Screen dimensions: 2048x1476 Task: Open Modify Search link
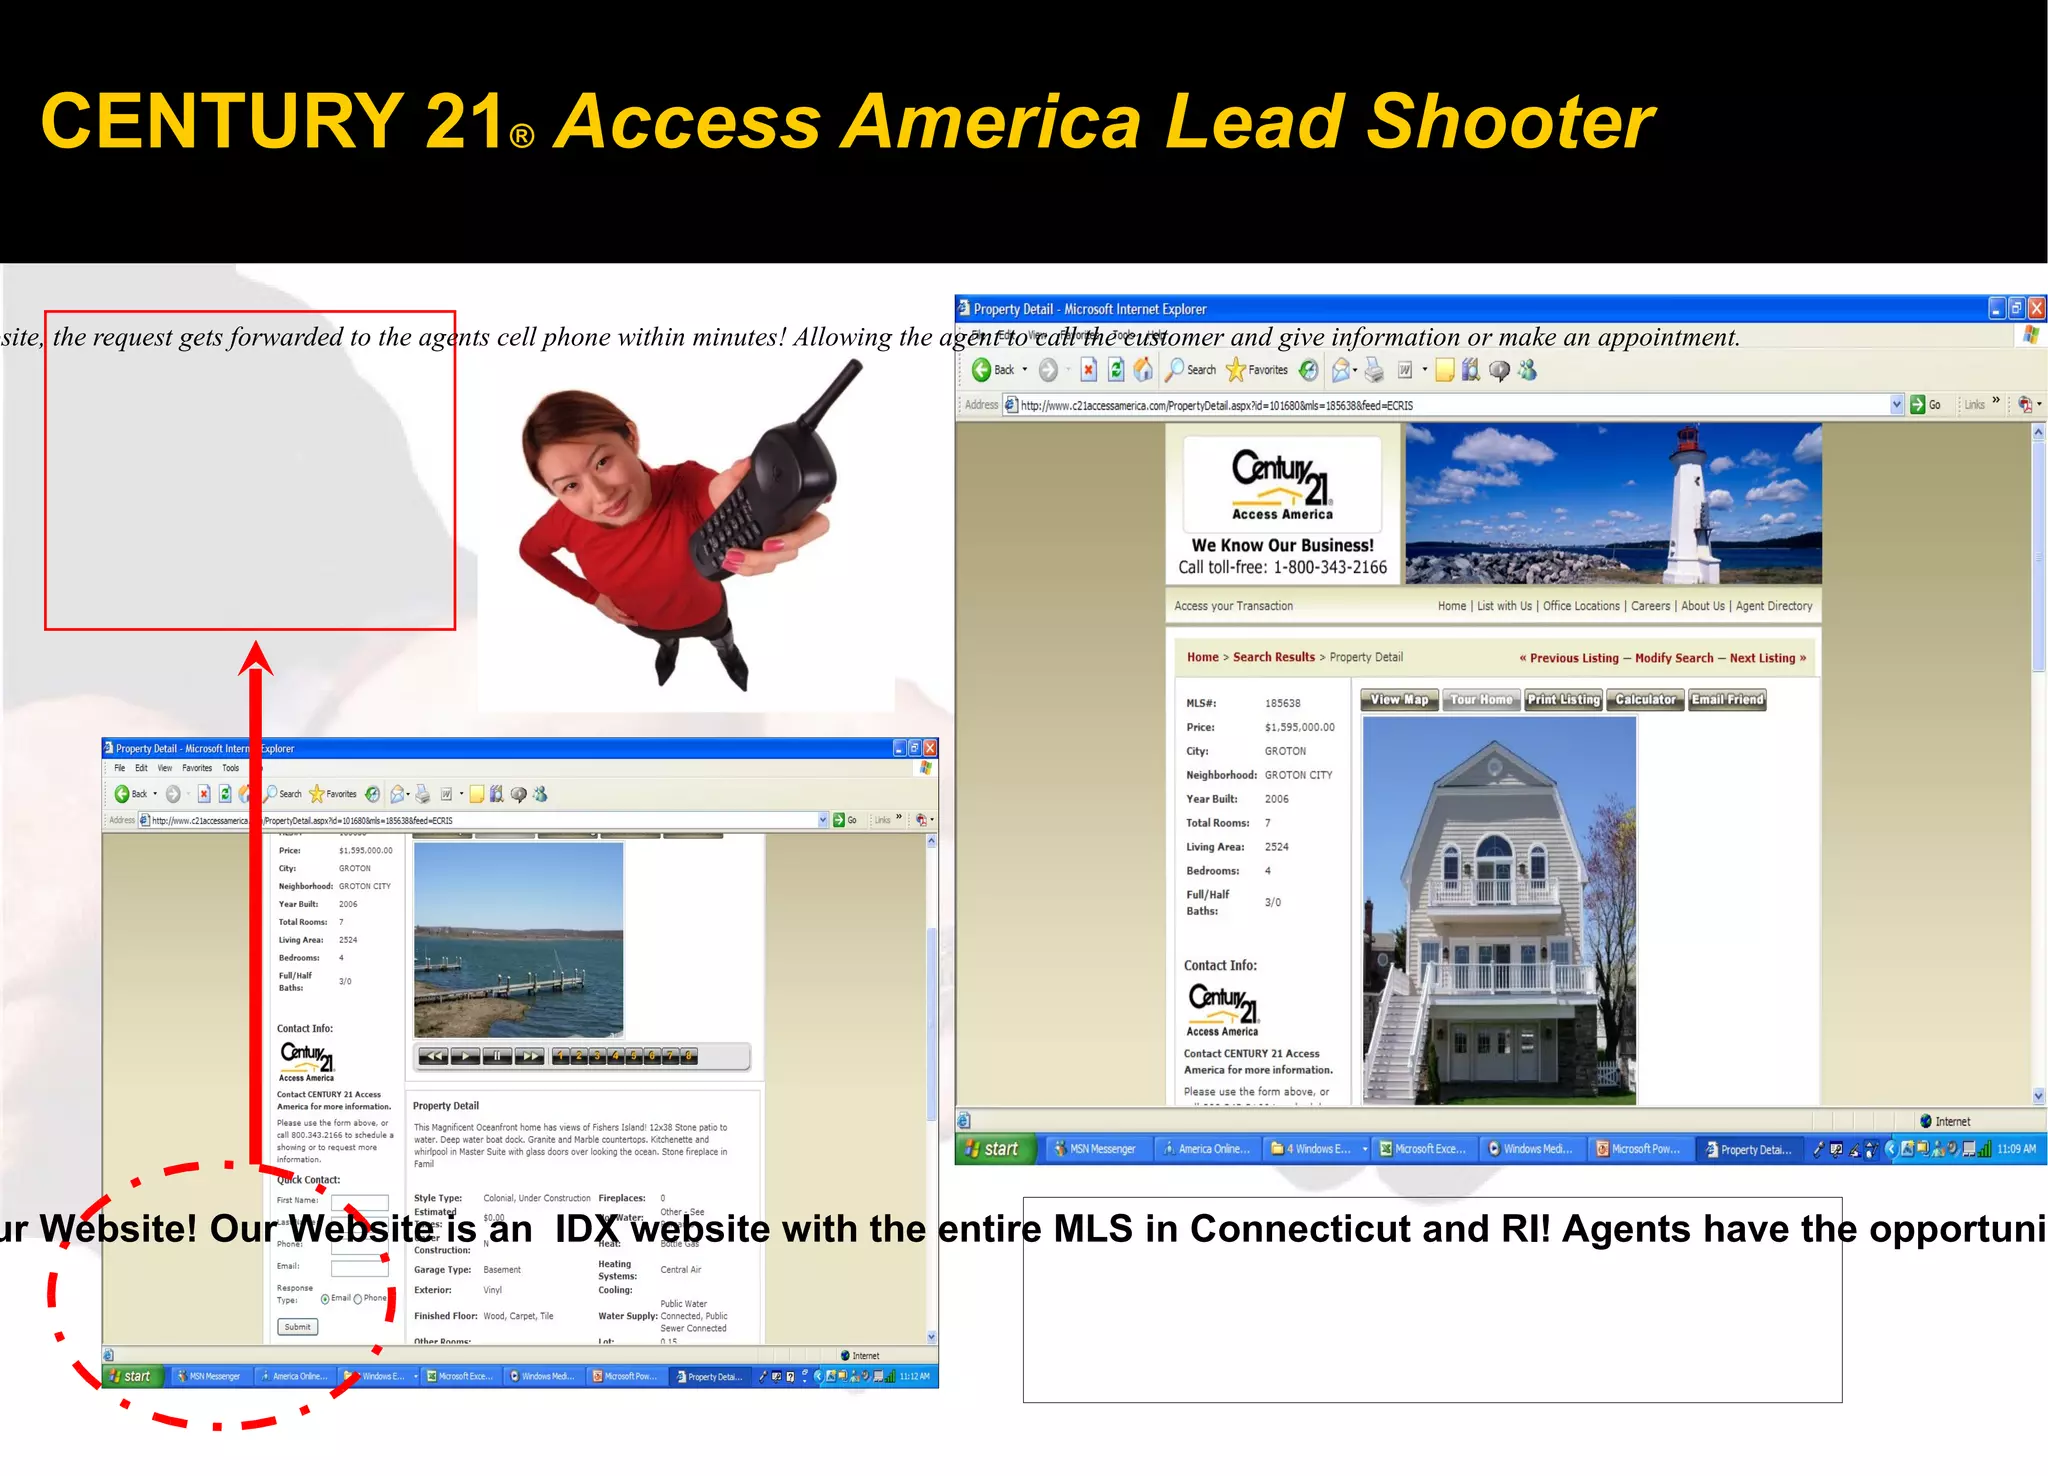click(x=1674, y=658)
